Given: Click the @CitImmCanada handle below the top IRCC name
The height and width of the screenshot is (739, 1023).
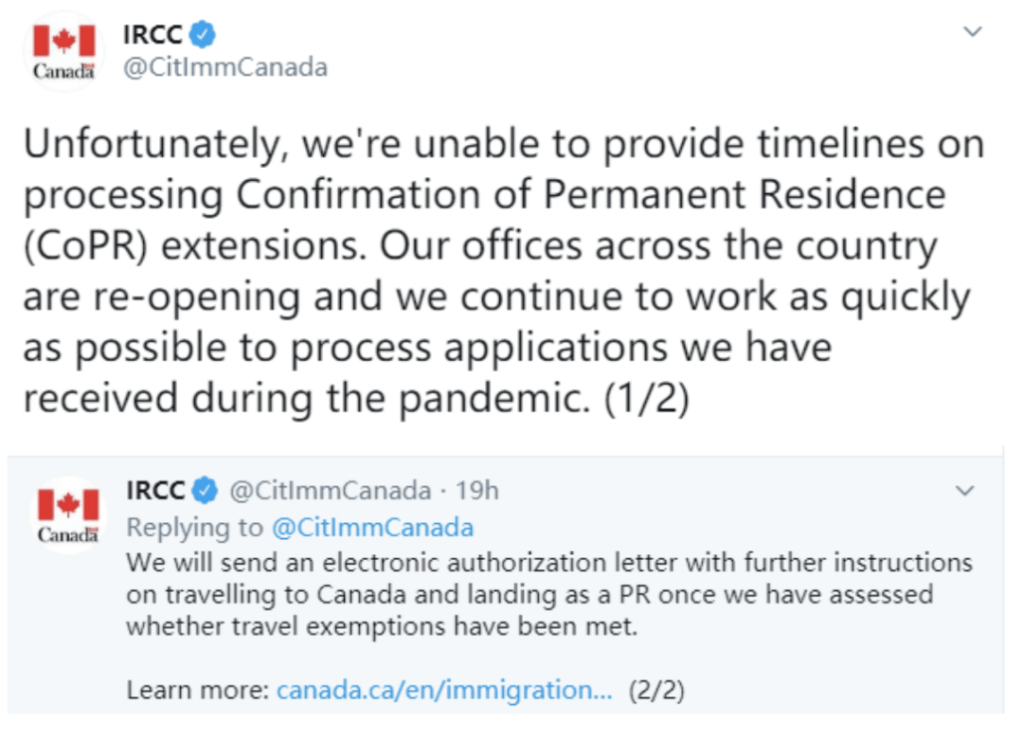Looking at the screenshot, I should point(224,67).
